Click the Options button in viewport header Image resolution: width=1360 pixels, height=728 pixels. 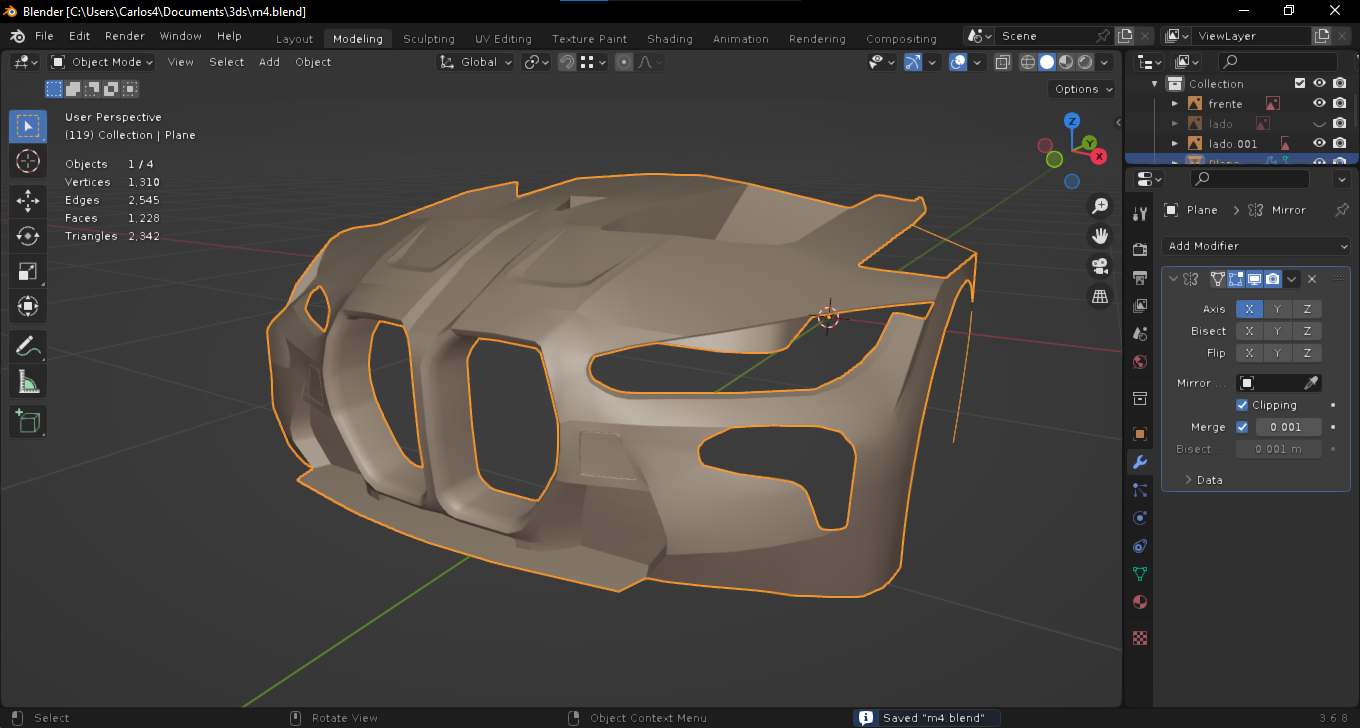click(x=1083, y=89)
